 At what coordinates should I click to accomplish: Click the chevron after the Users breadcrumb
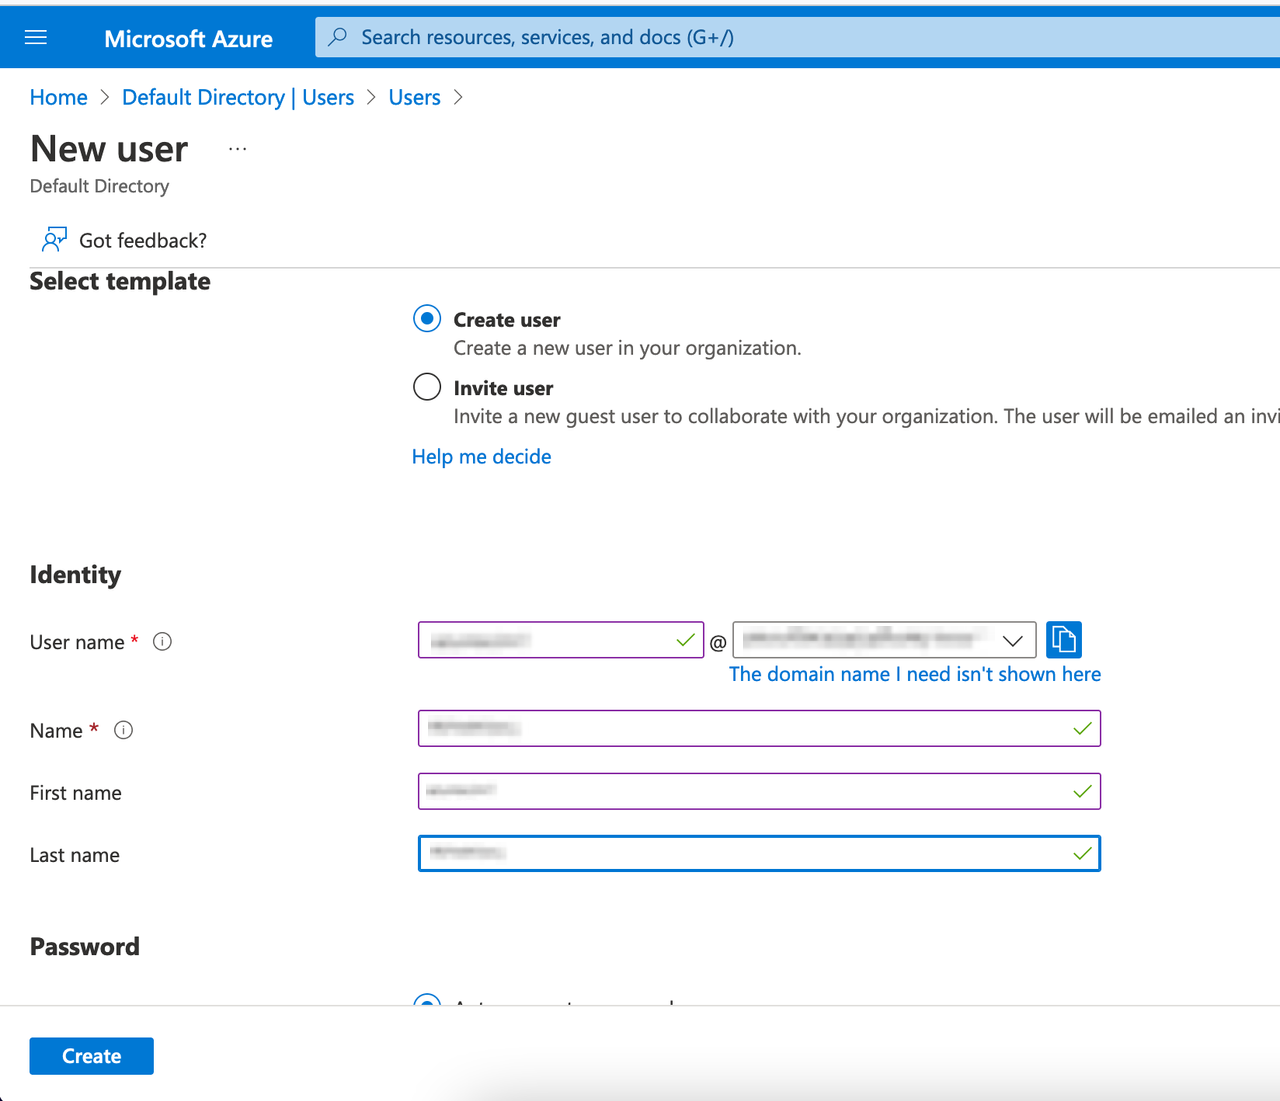coord(458,97)
